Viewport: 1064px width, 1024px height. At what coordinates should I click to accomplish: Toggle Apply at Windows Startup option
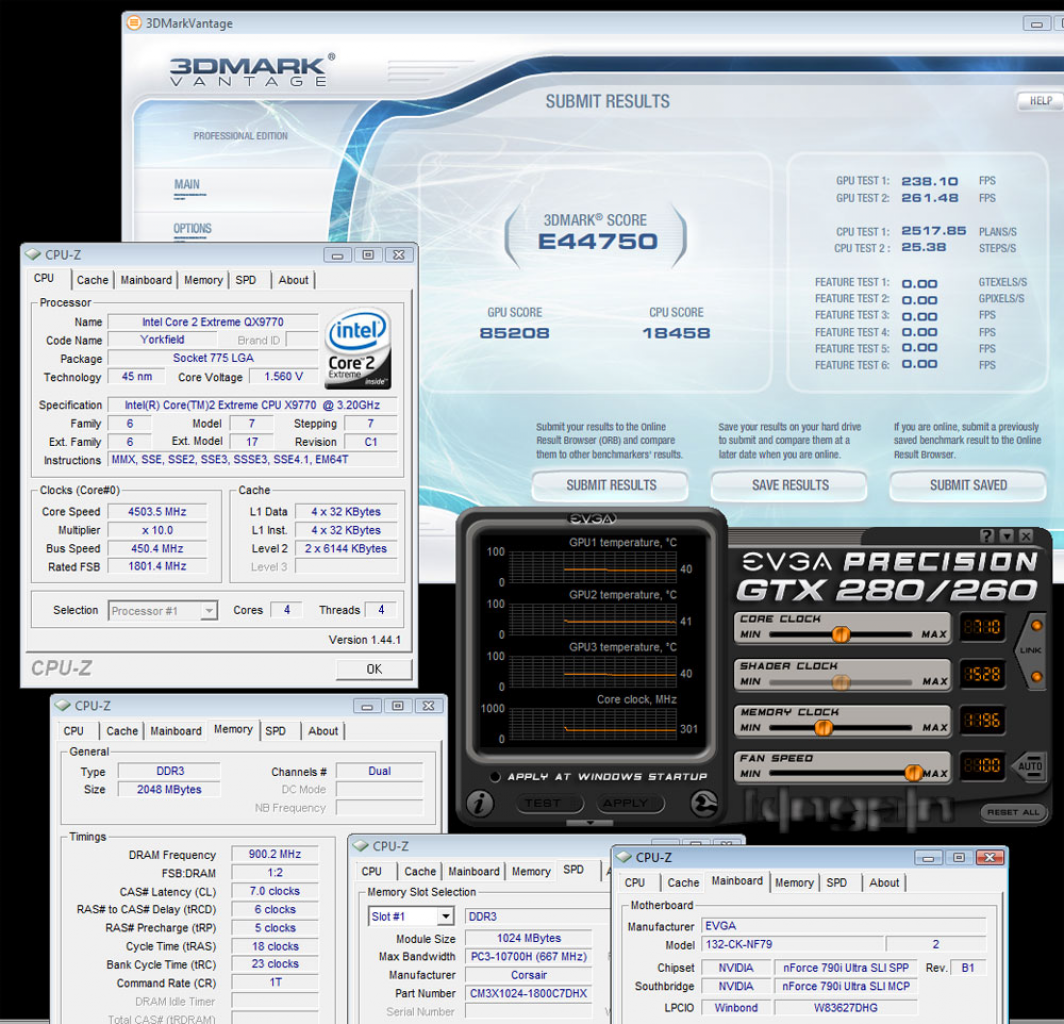[495, 776]
